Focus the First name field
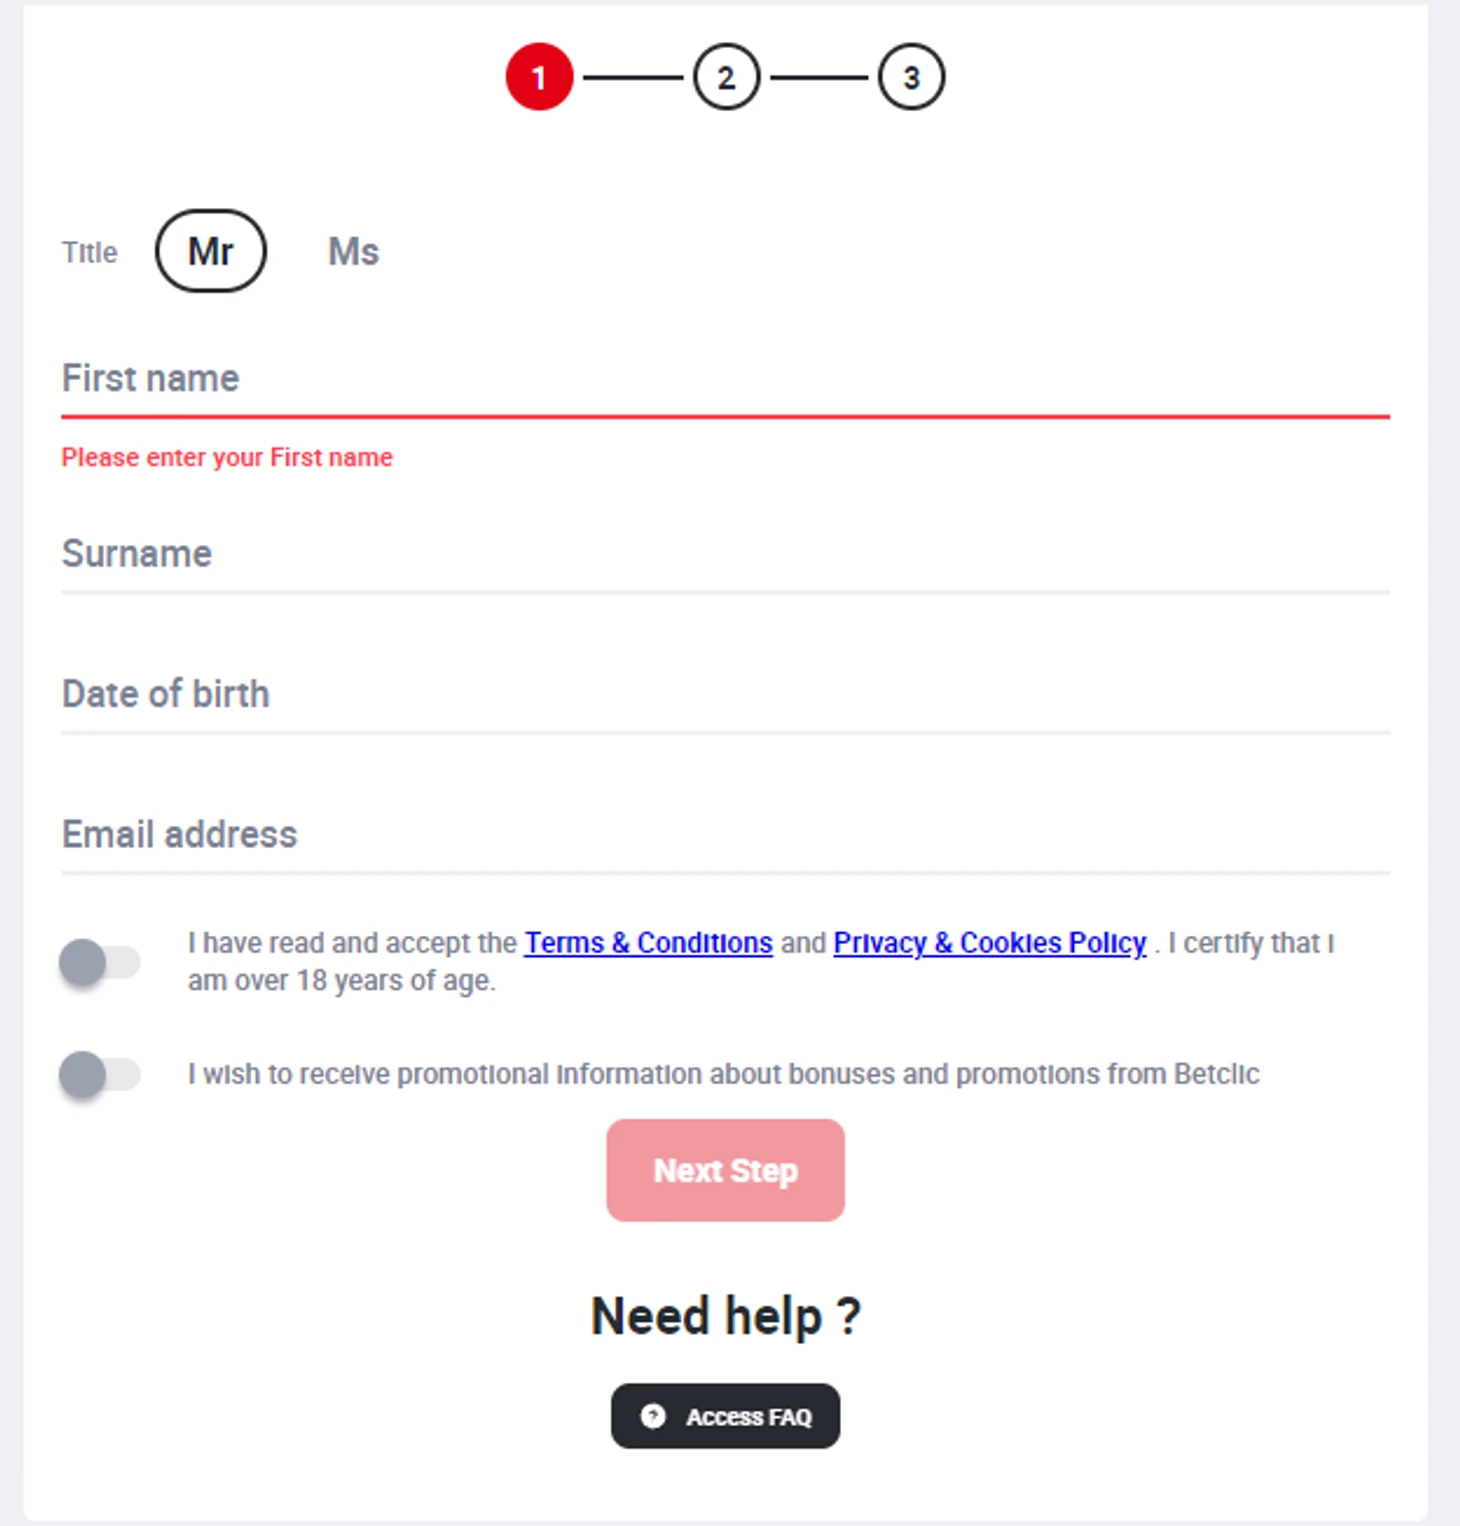 point(725,380)
